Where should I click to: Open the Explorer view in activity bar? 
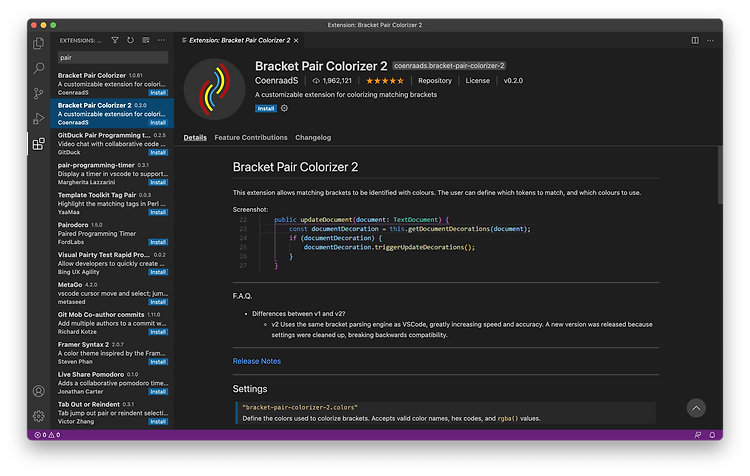click(39, 44)
